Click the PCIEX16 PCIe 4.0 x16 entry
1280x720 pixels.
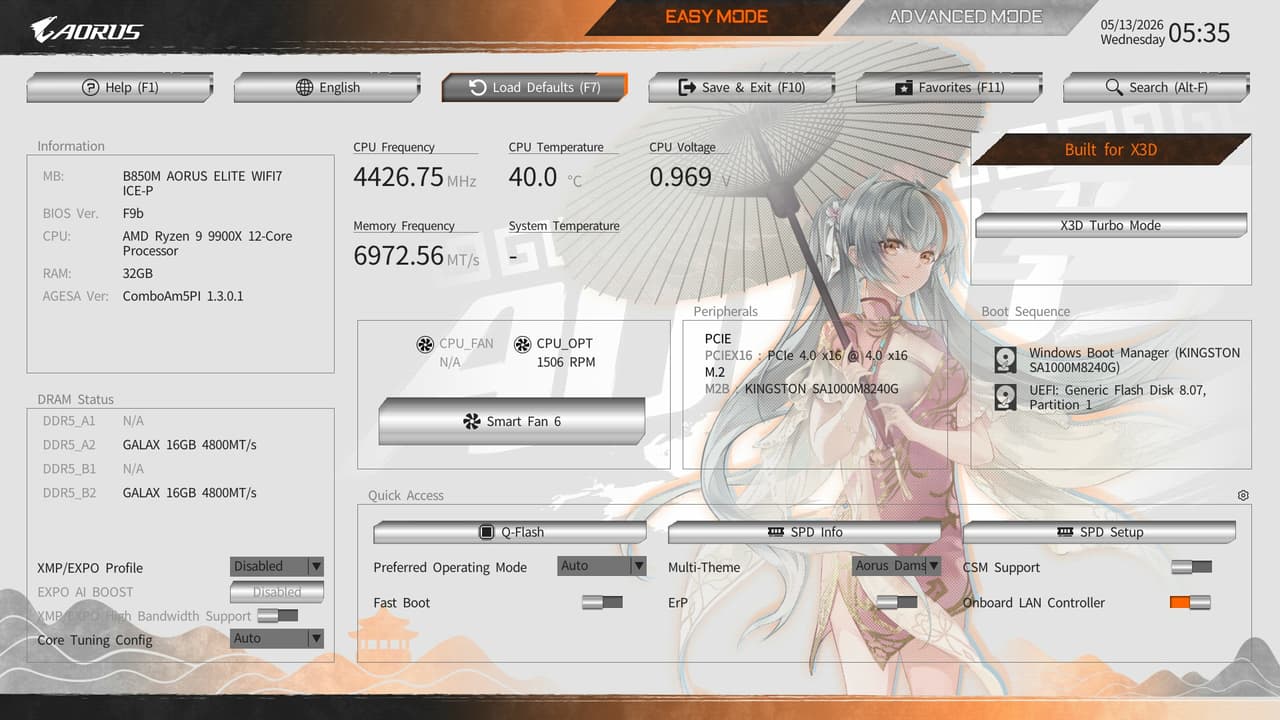tap(806, 356)
